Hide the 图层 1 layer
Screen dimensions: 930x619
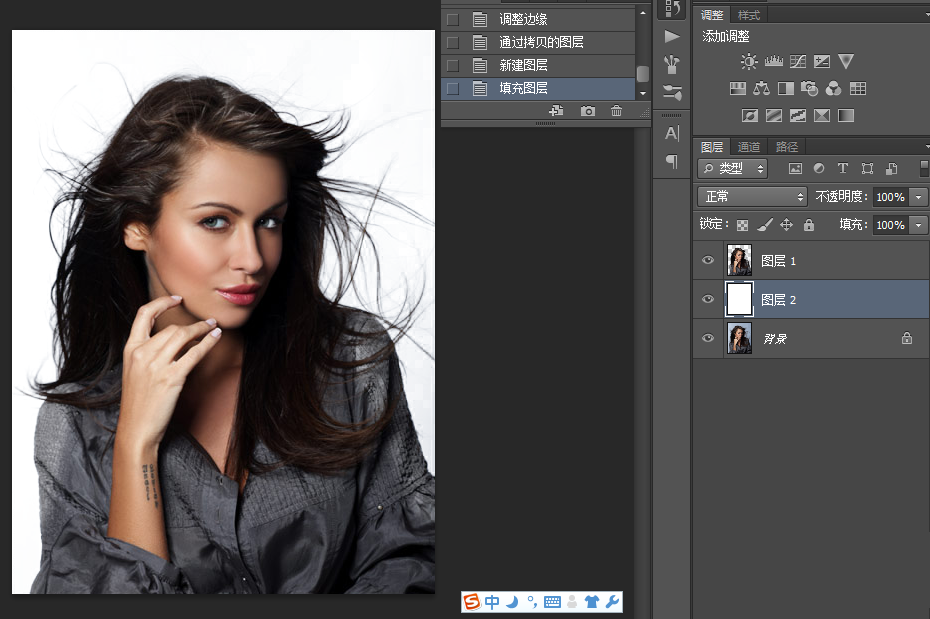click(708, 260)
